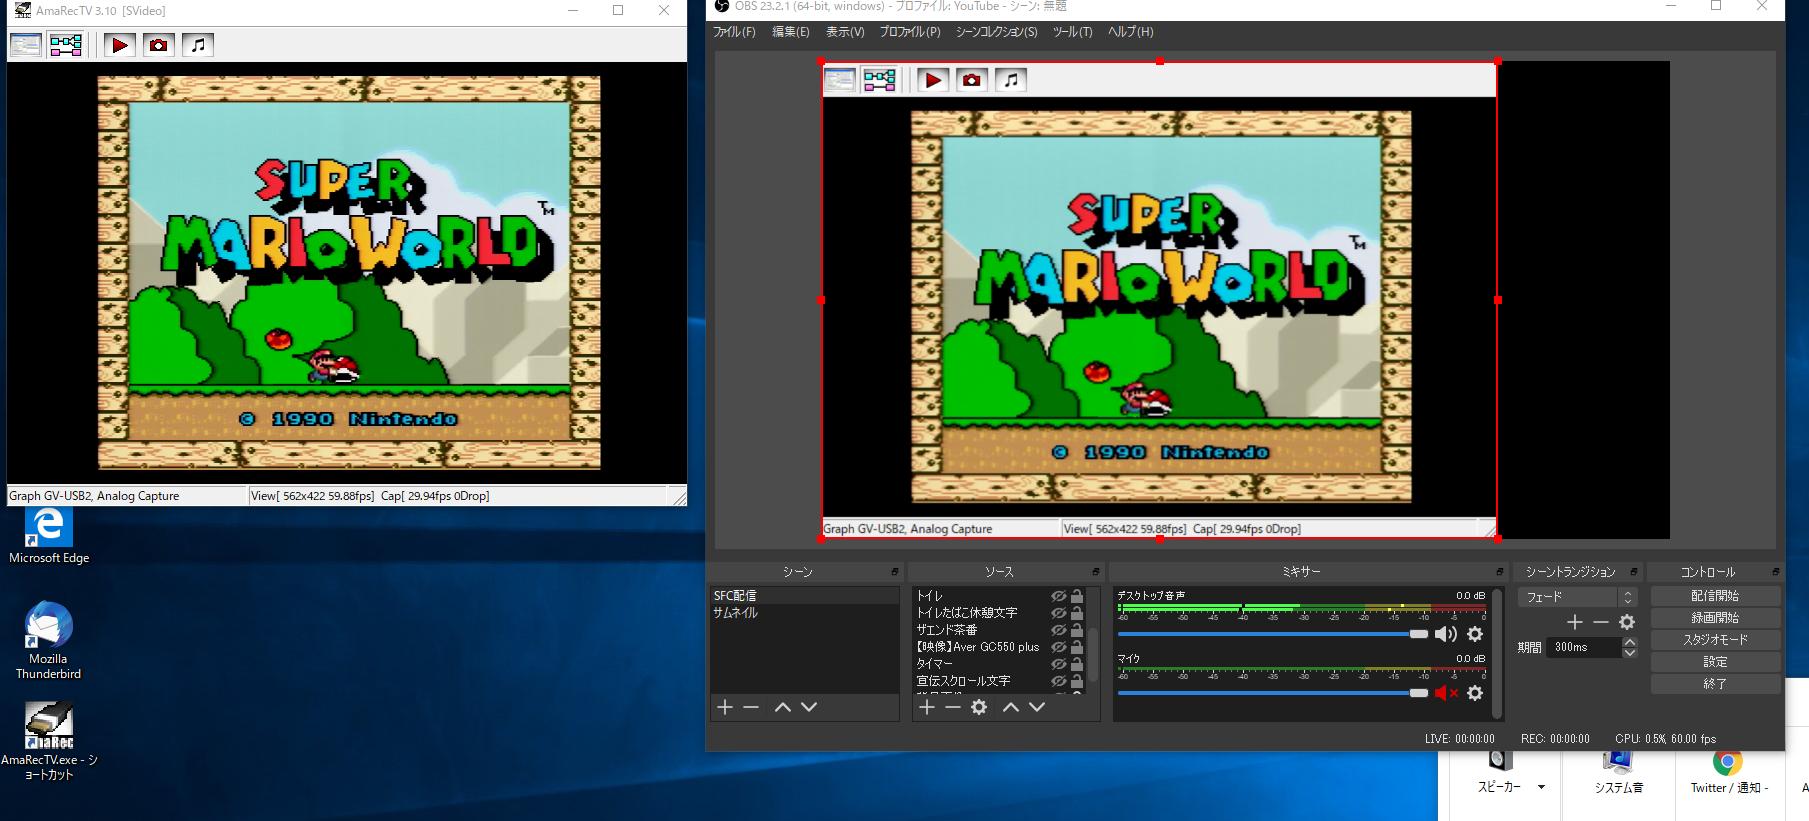Viewport: 1809px width, 821px height.
Task: Move the scene up with the arrow
Action: click(783, 707)
